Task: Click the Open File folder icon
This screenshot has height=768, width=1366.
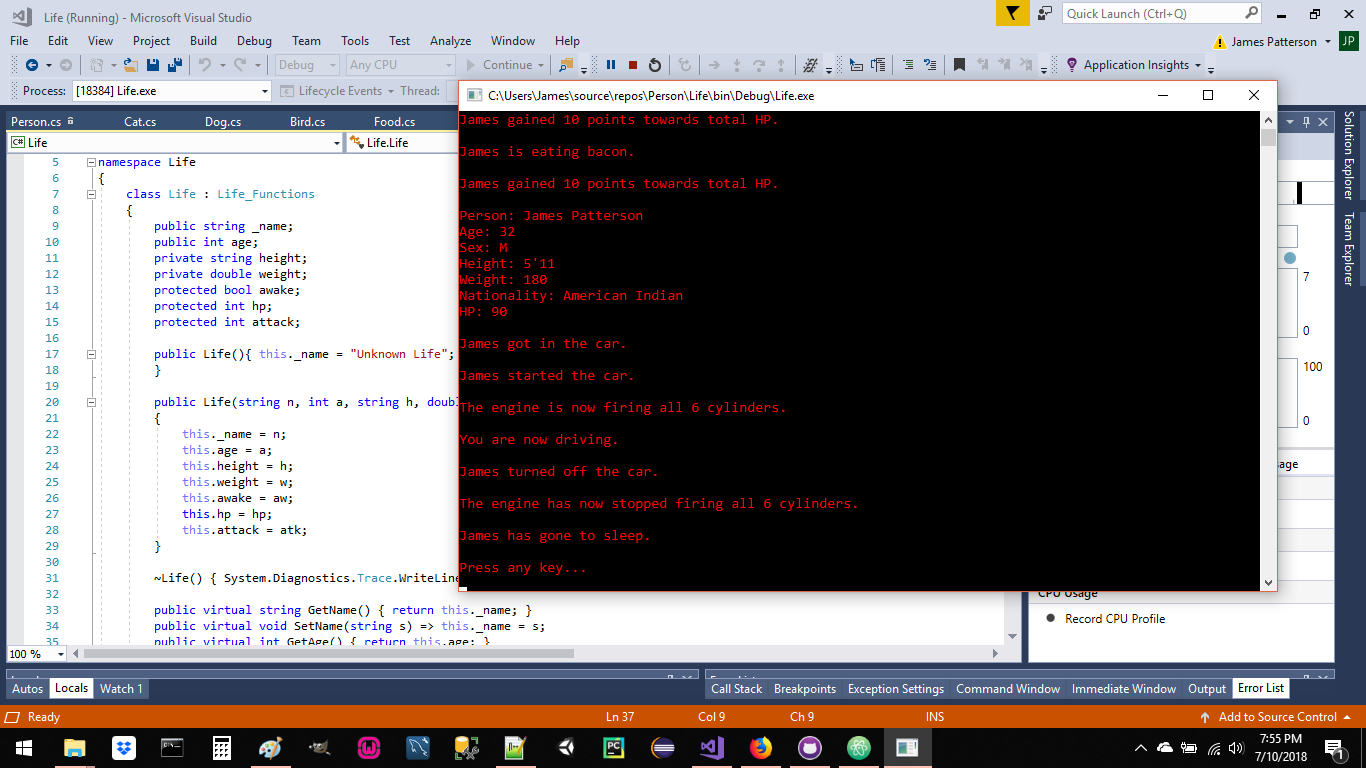Action: pos(131,65)
